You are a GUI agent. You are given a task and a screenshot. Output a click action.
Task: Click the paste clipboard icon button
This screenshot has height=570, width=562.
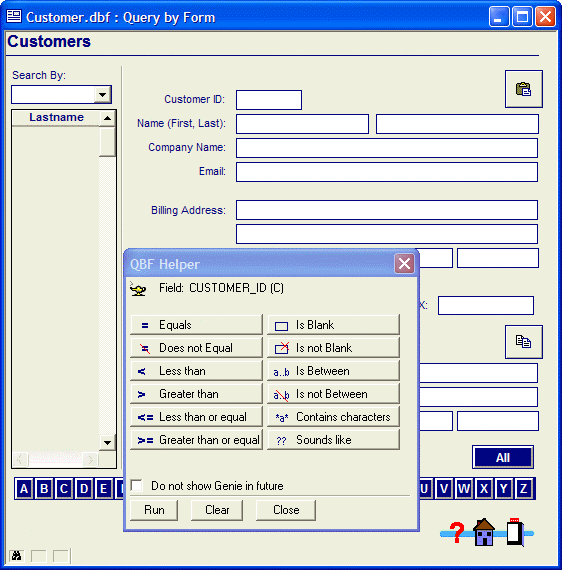pos(523,89)
